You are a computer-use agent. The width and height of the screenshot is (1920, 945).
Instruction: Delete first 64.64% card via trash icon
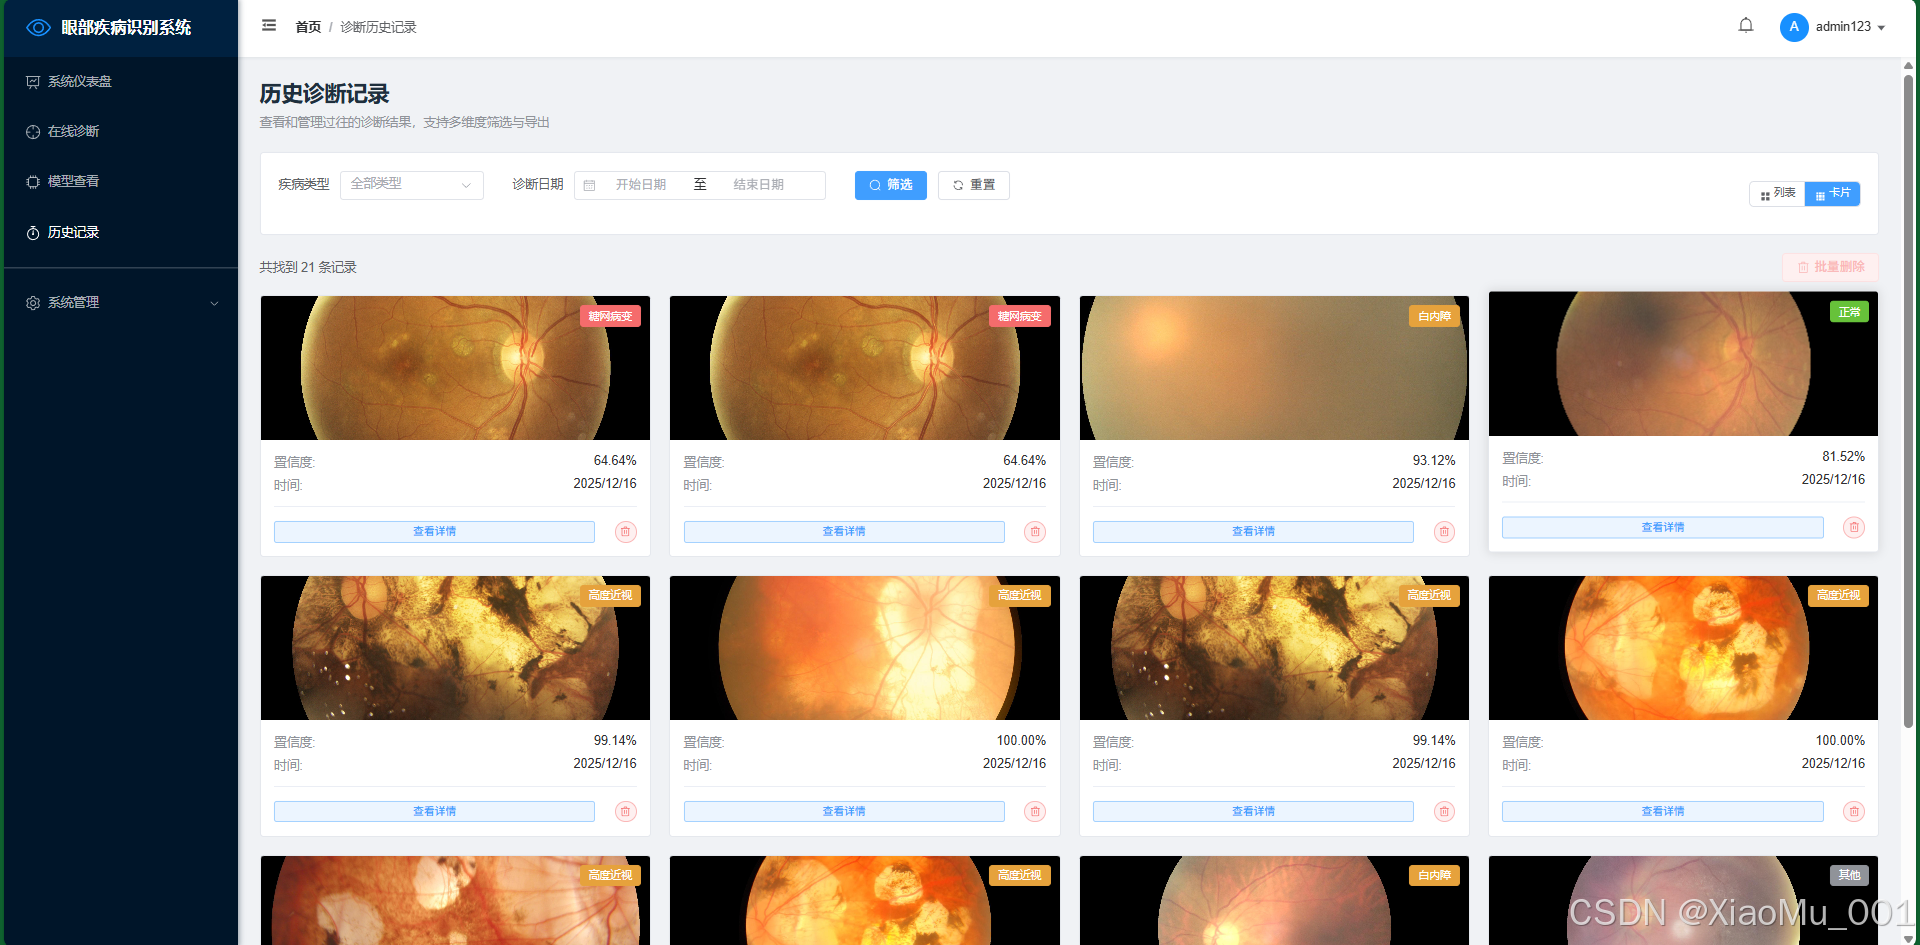(x=626, y=532)
